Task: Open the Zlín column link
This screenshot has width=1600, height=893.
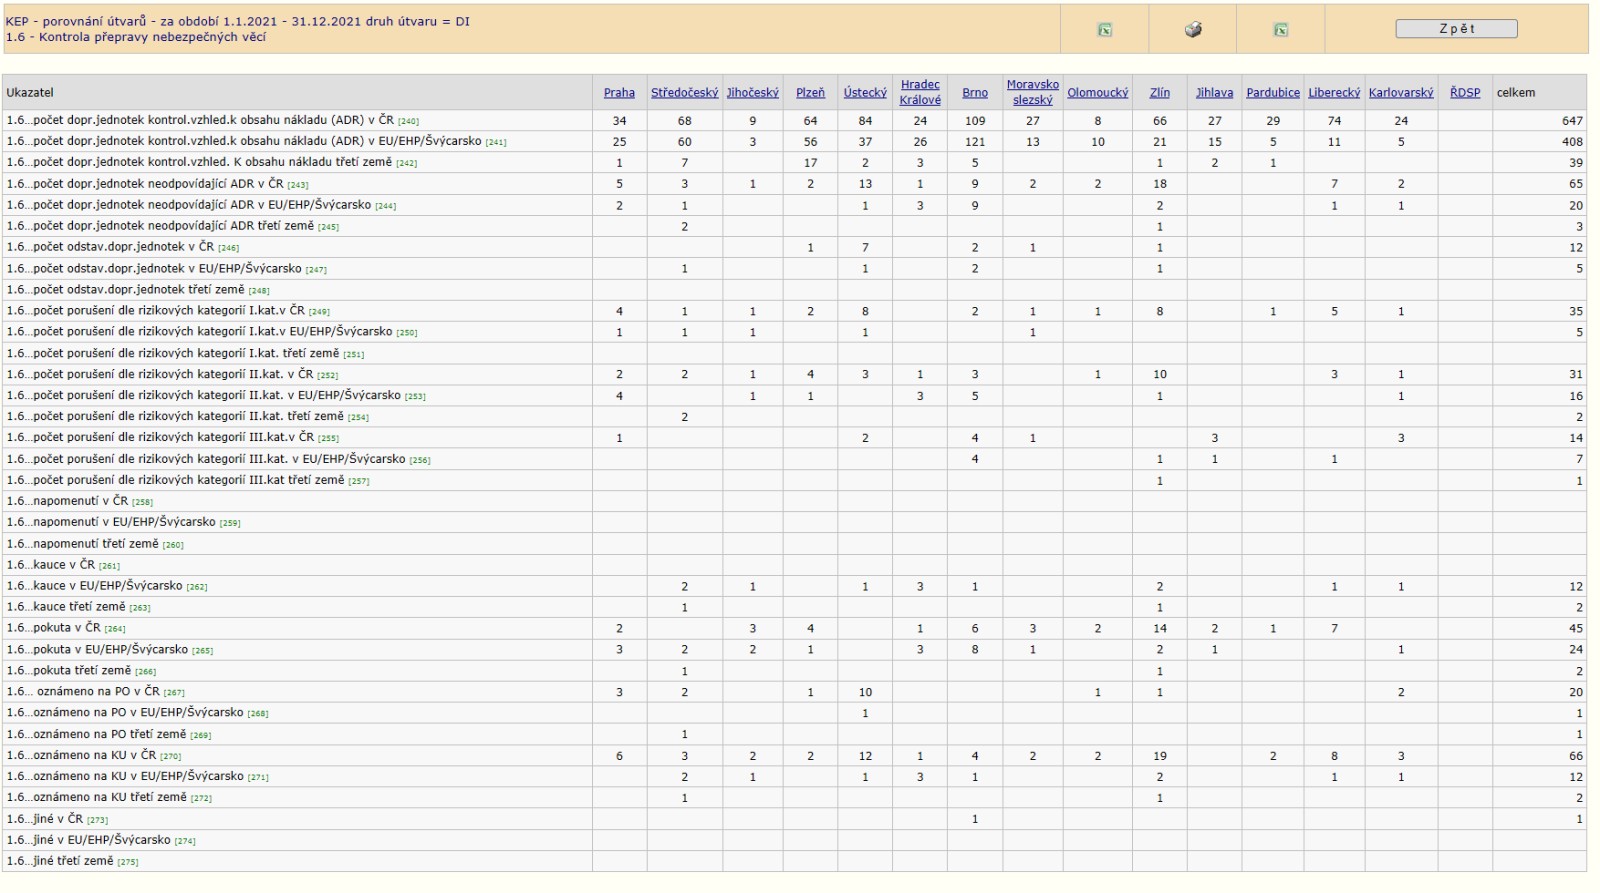Action: click(x=1160, y=93)
